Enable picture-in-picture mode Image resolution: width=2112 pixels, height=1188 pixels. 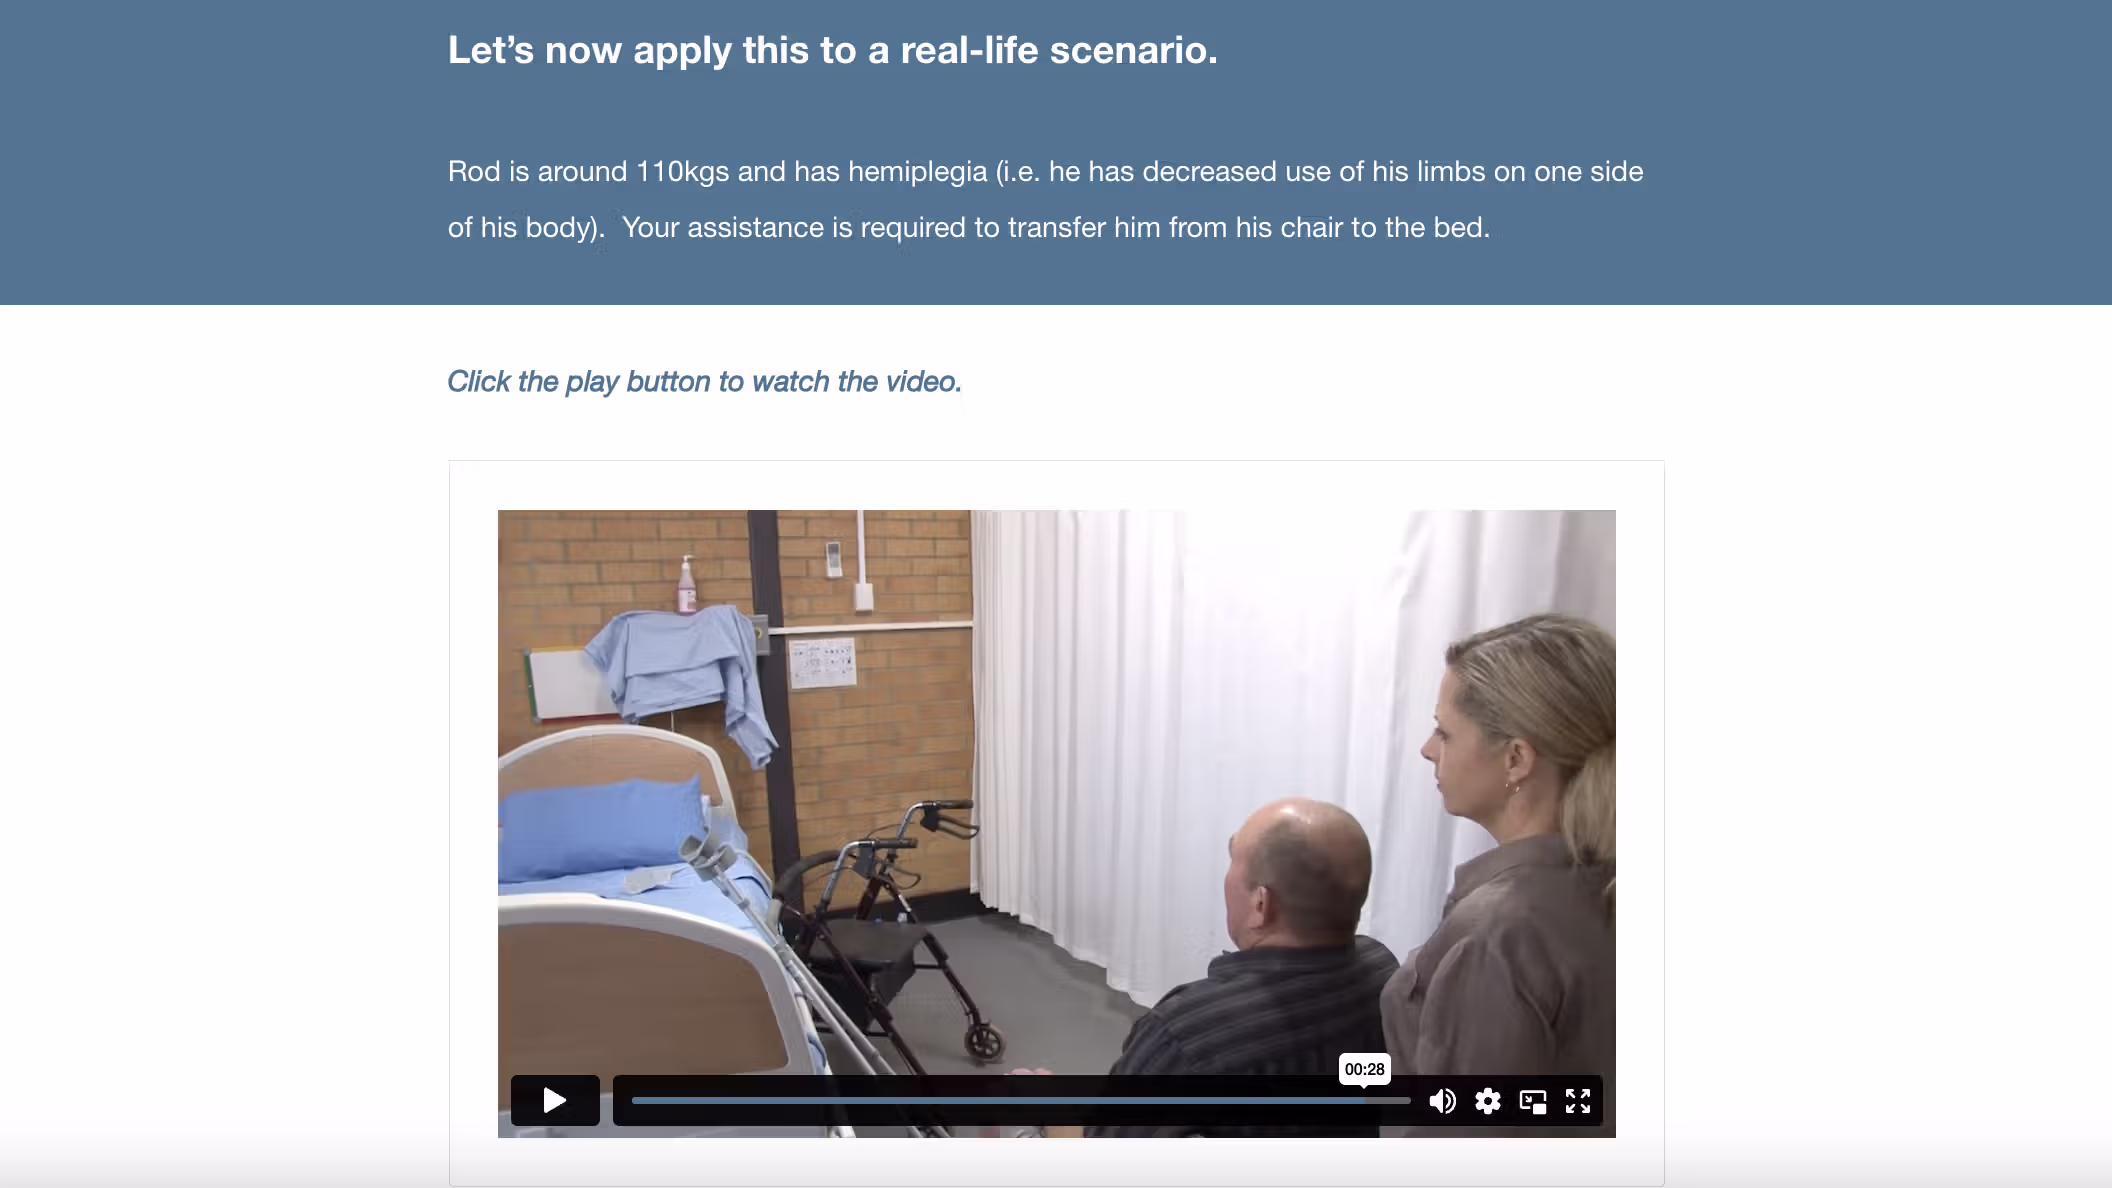click(1533, 1101)
